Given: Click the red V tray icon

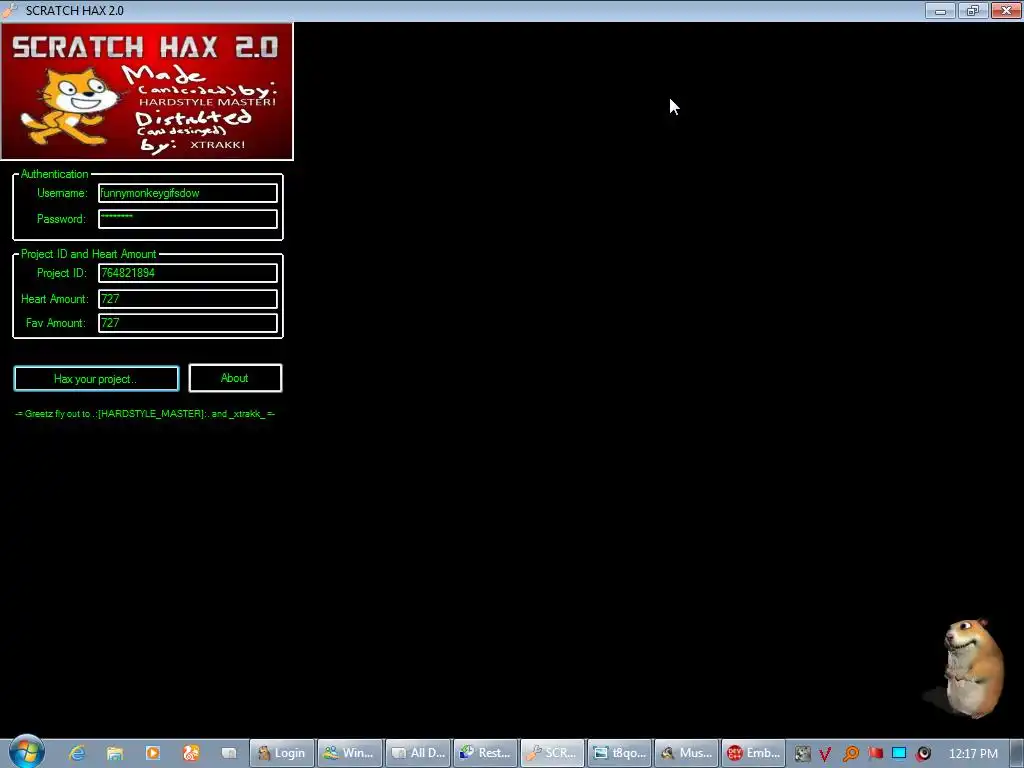Looking at the screenshot, I should (x=825, y=754).
